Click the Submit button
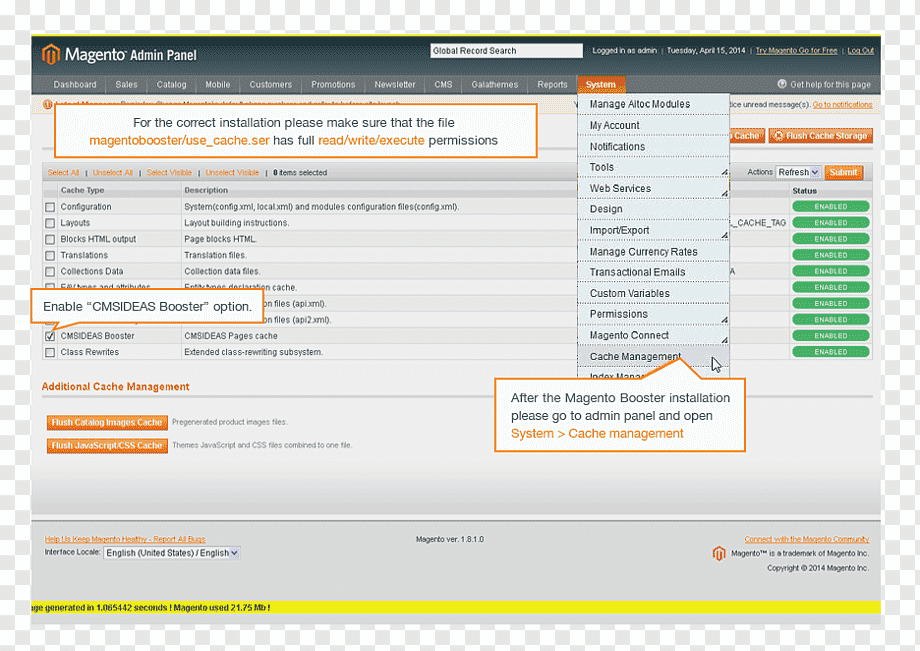The width and height of the screenshot is (920, 651). point(844,172)
